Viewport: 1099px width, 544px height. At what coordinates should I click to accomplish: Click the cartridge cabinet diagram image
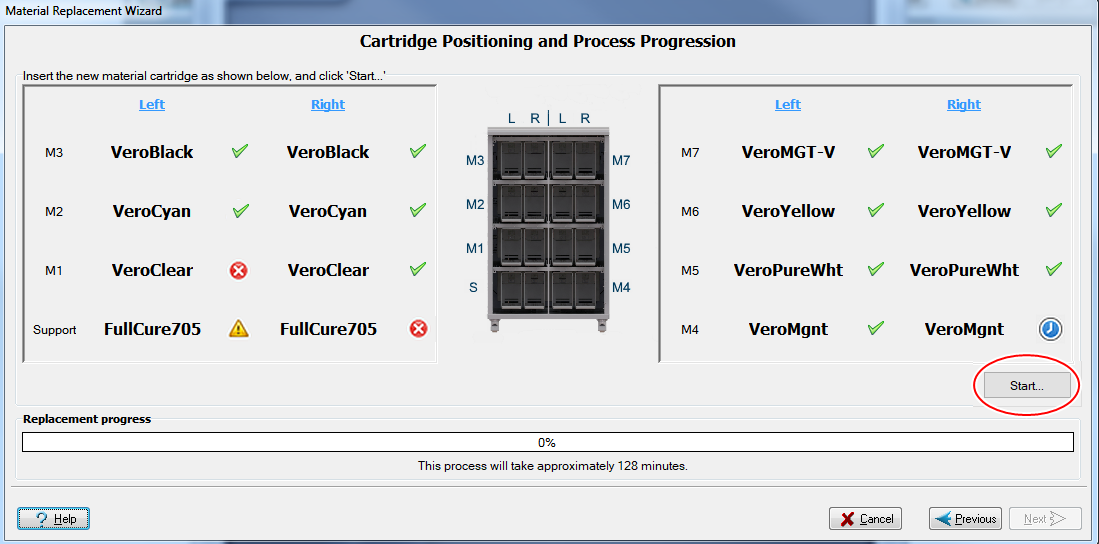click(547, 226)
